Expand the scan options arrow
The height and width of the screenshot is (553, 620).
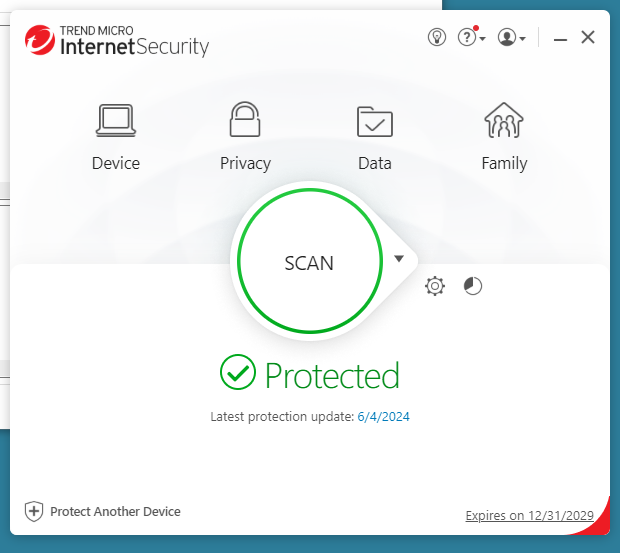(399, 259)
